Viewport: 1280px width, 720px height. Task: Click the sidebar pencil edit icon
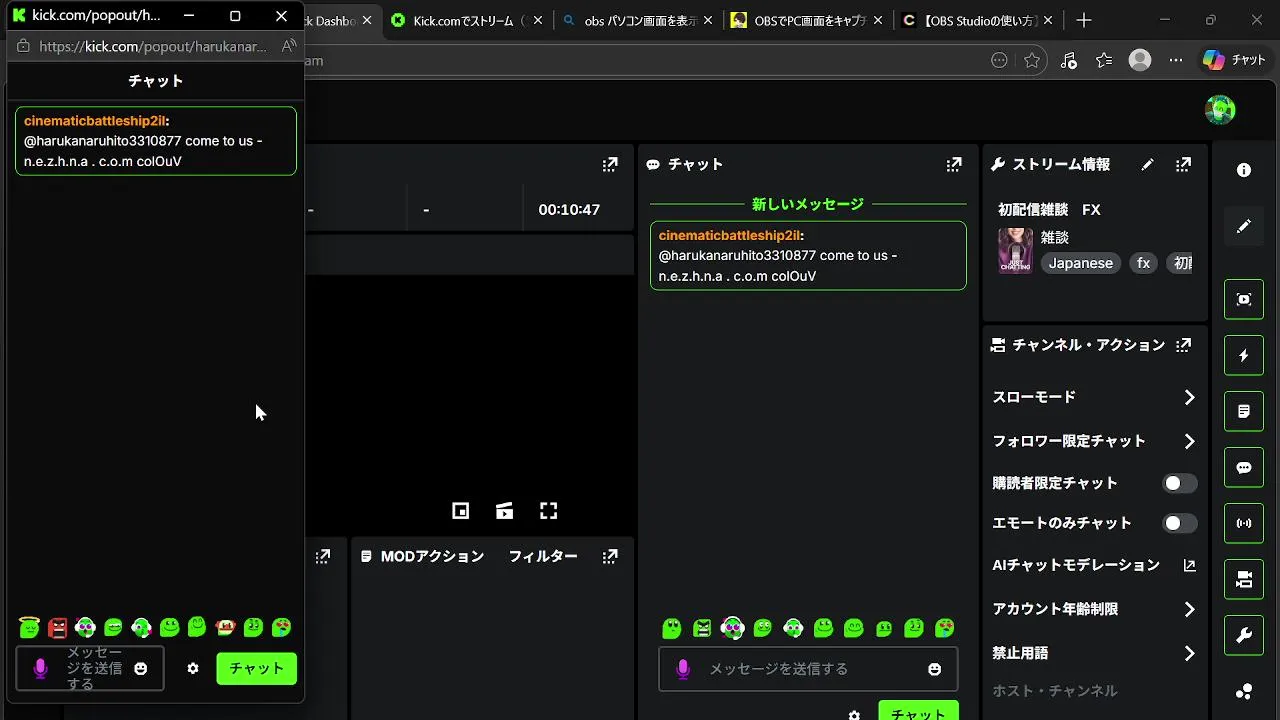pyautogui.click(x=1244, y=227)
